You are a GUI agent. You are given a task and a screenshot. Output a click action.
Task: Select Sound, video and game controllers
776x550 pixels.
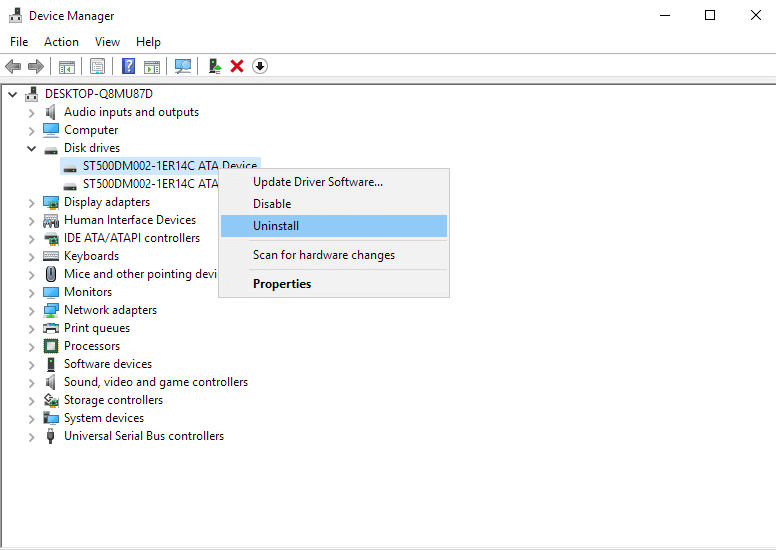(155, 382)
